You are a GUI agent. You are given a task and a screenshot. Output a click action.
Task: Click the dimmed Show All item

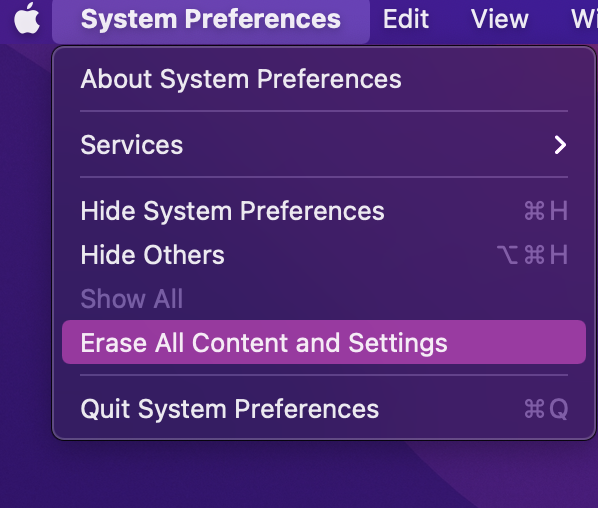(132, 299)
